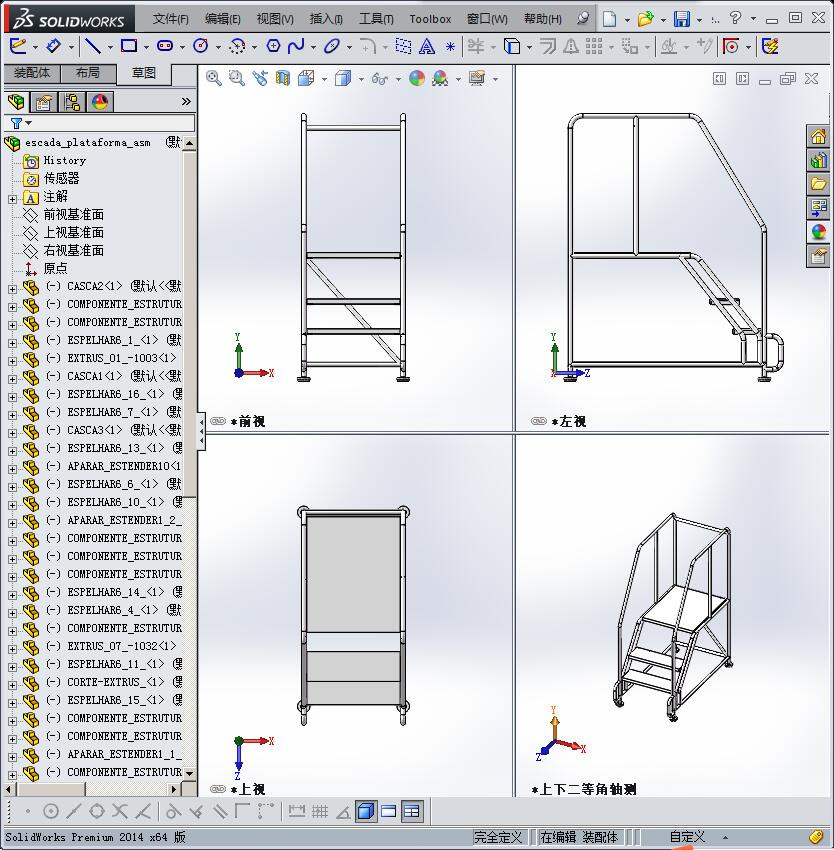Open the File Explorer task pane icon

click(x=818, y=184)
